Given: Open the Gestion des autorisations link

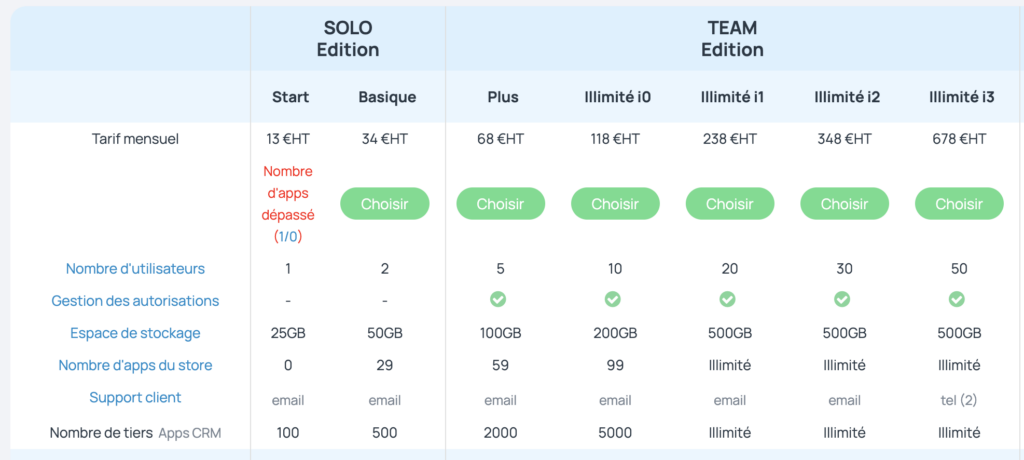Looking at the screenshot, I should click(135, 301).
